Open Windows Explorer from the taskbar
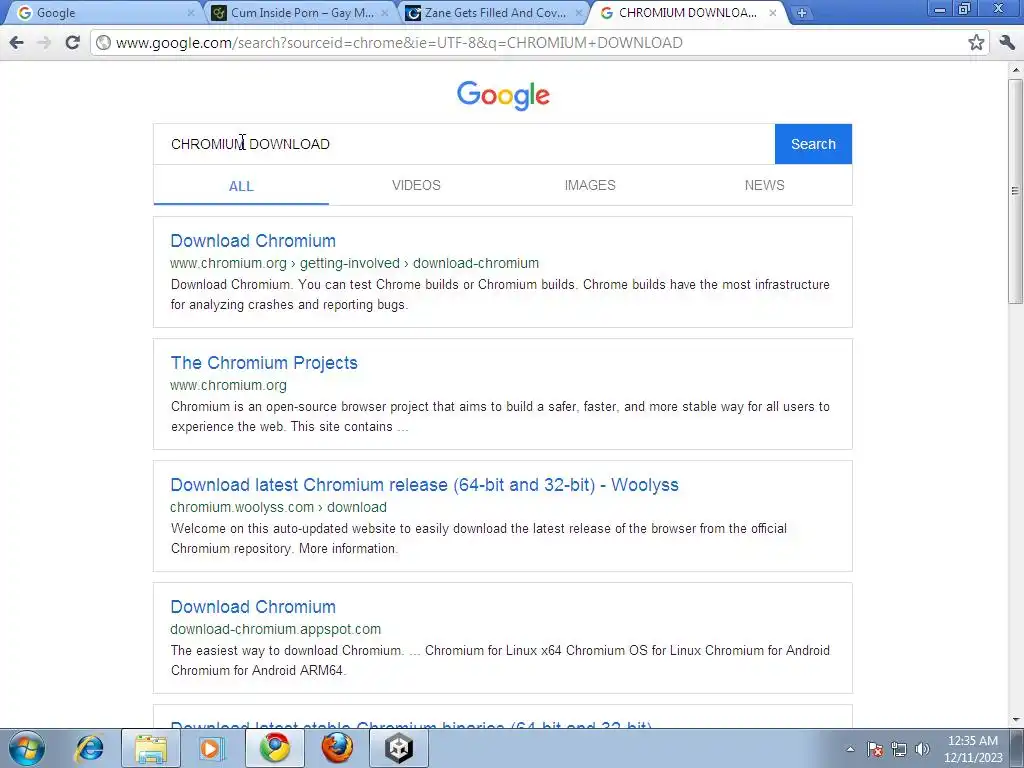1024x768 pixels. tap(150, 748)
